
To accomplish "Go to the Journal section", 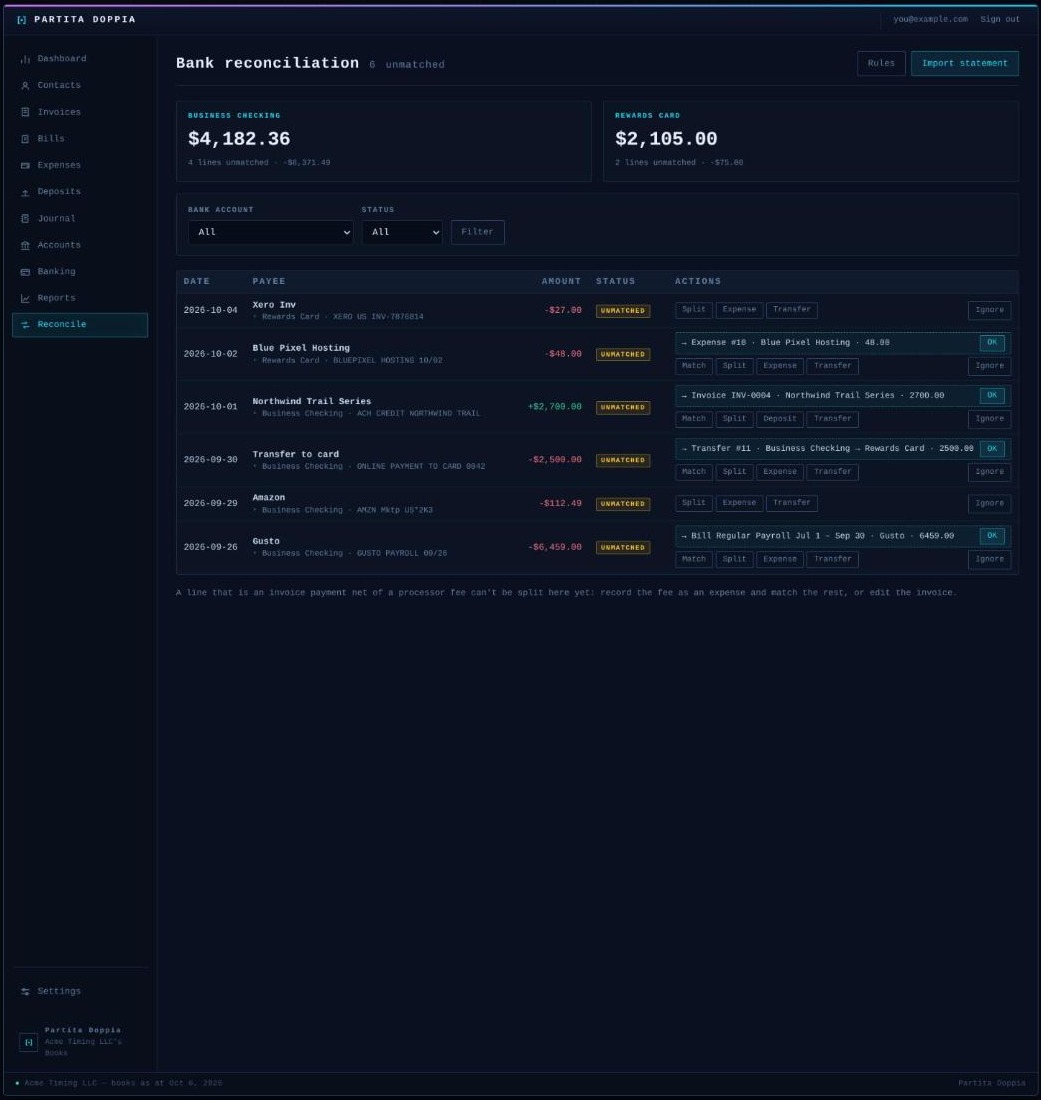I will pyautogui.click(x=80, y=219).
